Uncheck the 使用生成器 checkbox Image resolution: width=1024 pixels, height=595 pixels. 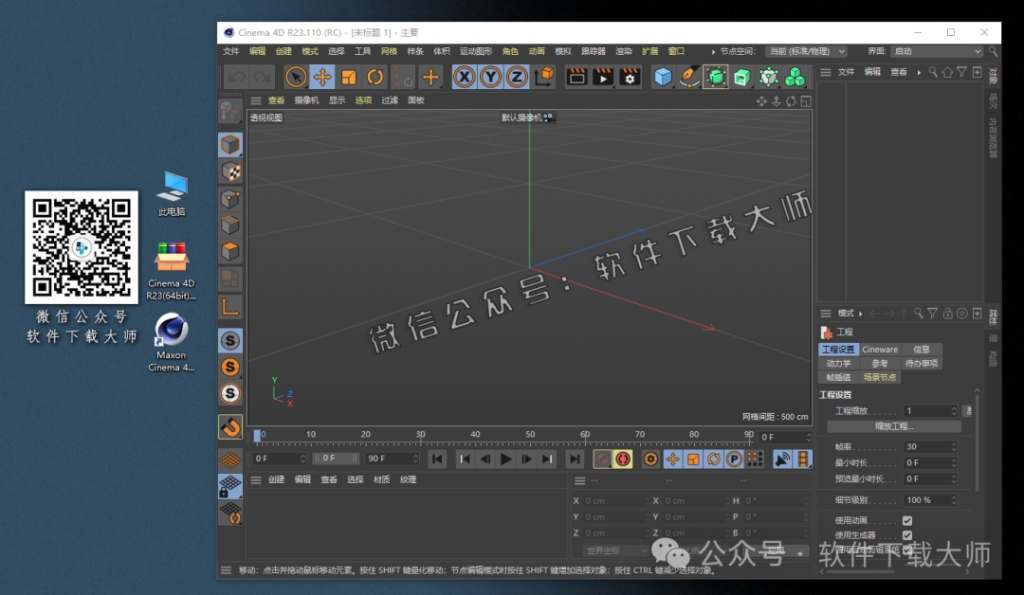coord(908,536)
